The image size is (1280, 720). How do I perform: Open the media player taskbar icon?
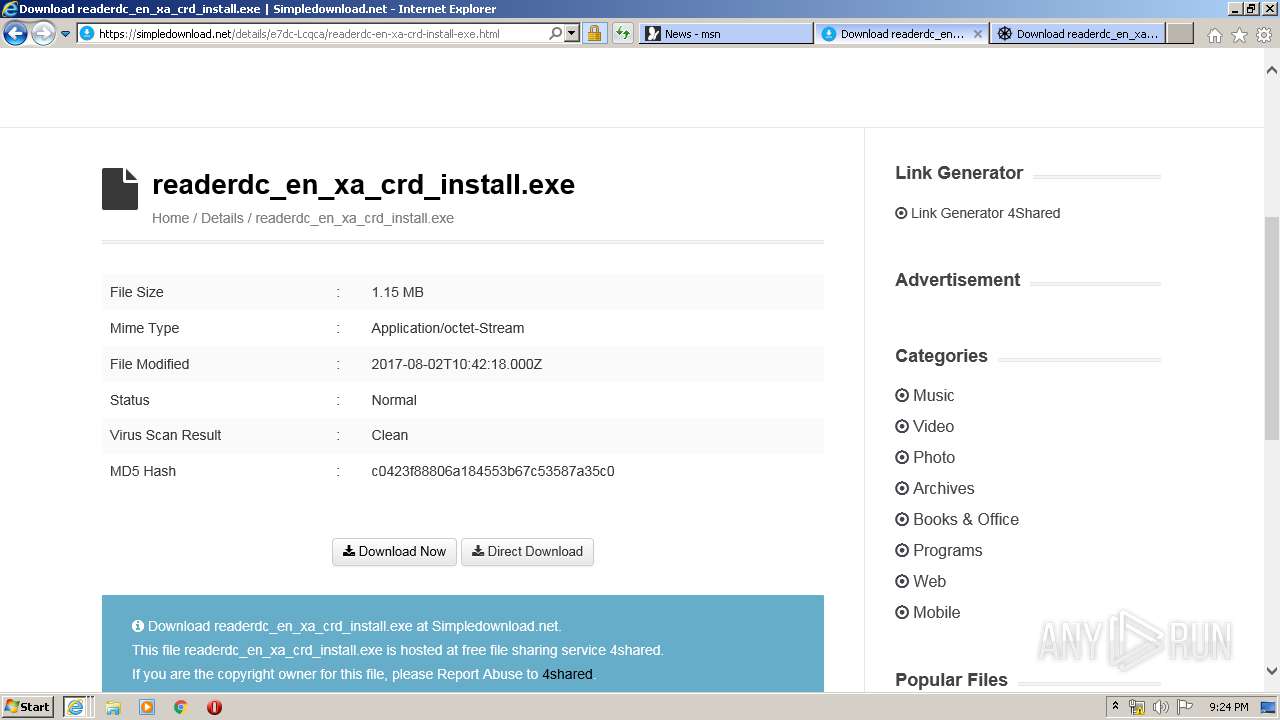pos(147,707)
